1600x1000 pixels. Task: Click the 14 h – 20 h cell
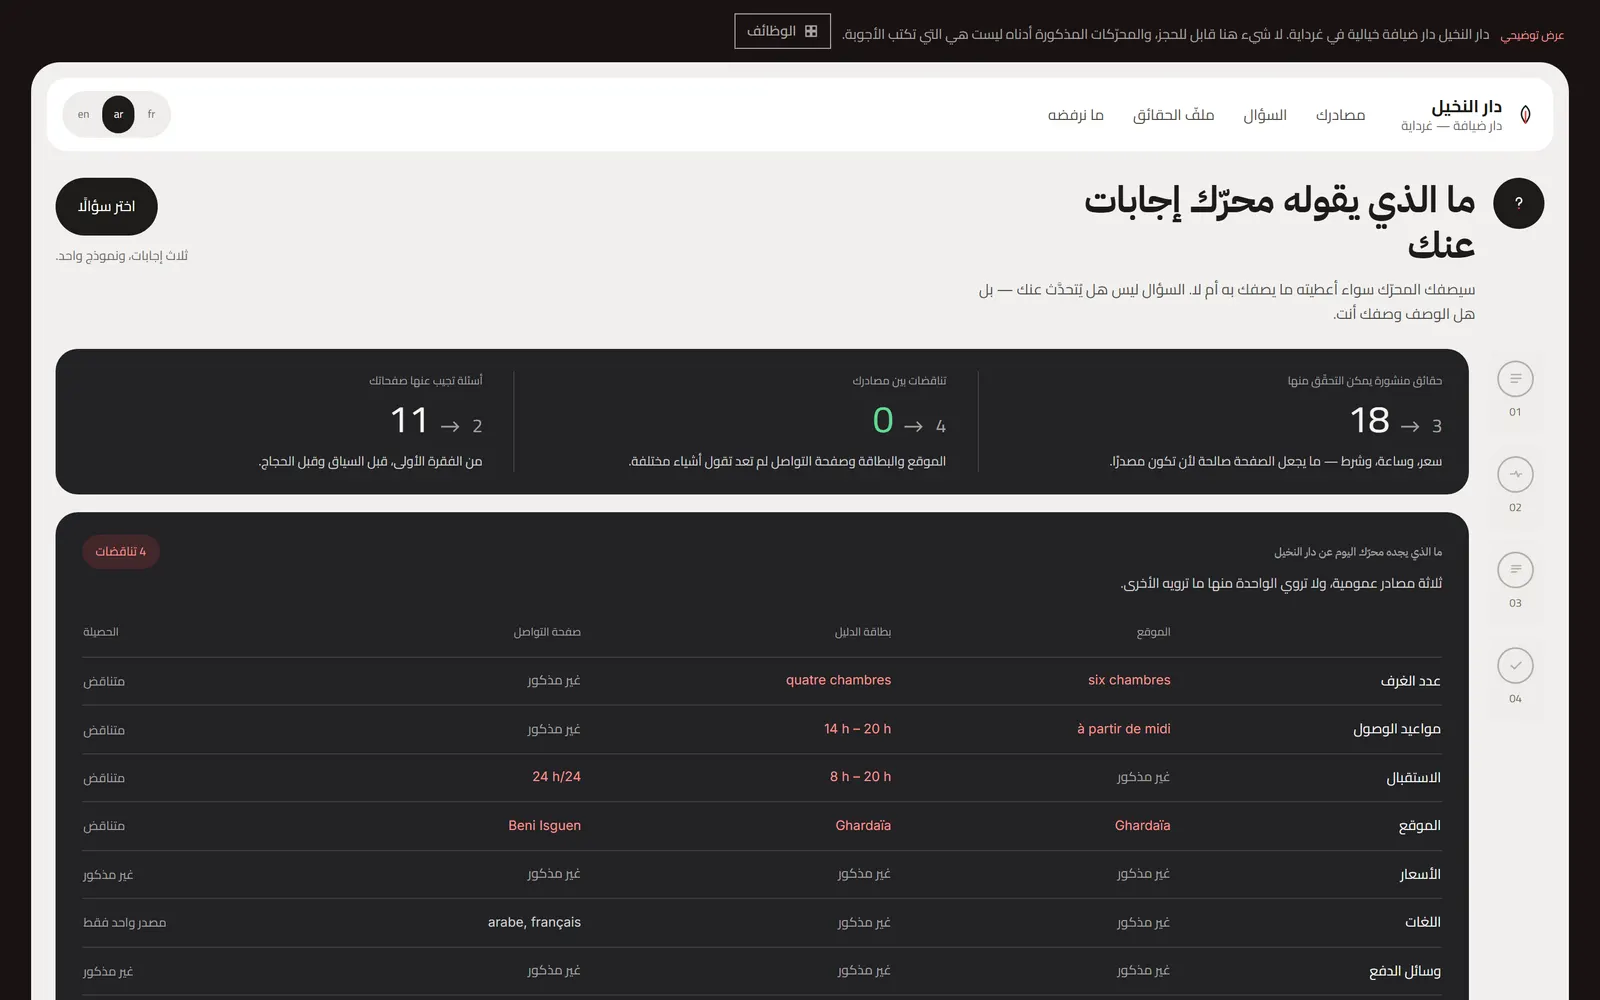tap(857, 729)
